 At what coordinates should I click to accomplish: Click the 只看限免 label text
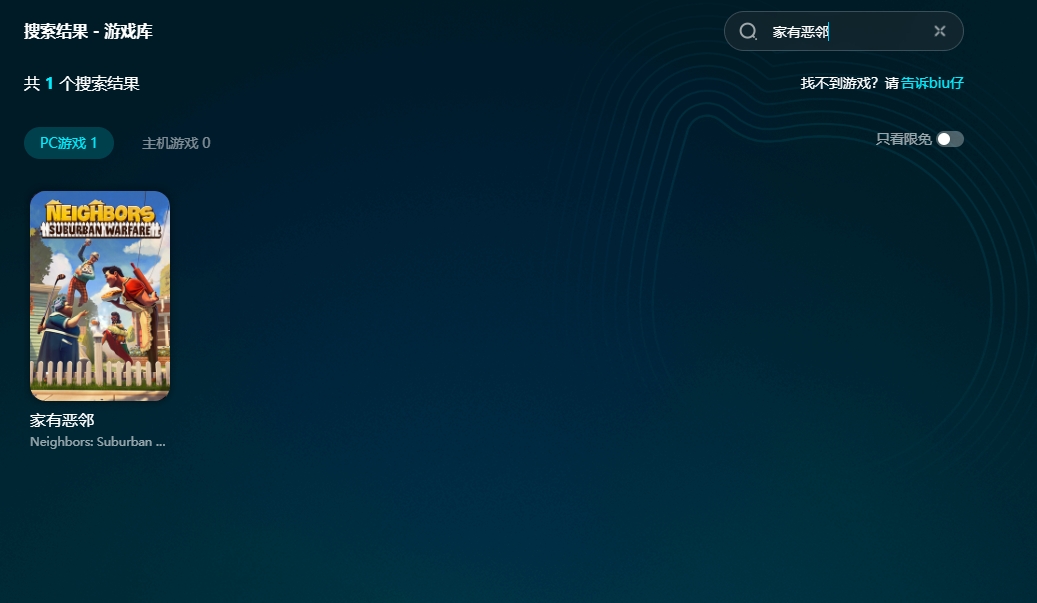(903, 139)
